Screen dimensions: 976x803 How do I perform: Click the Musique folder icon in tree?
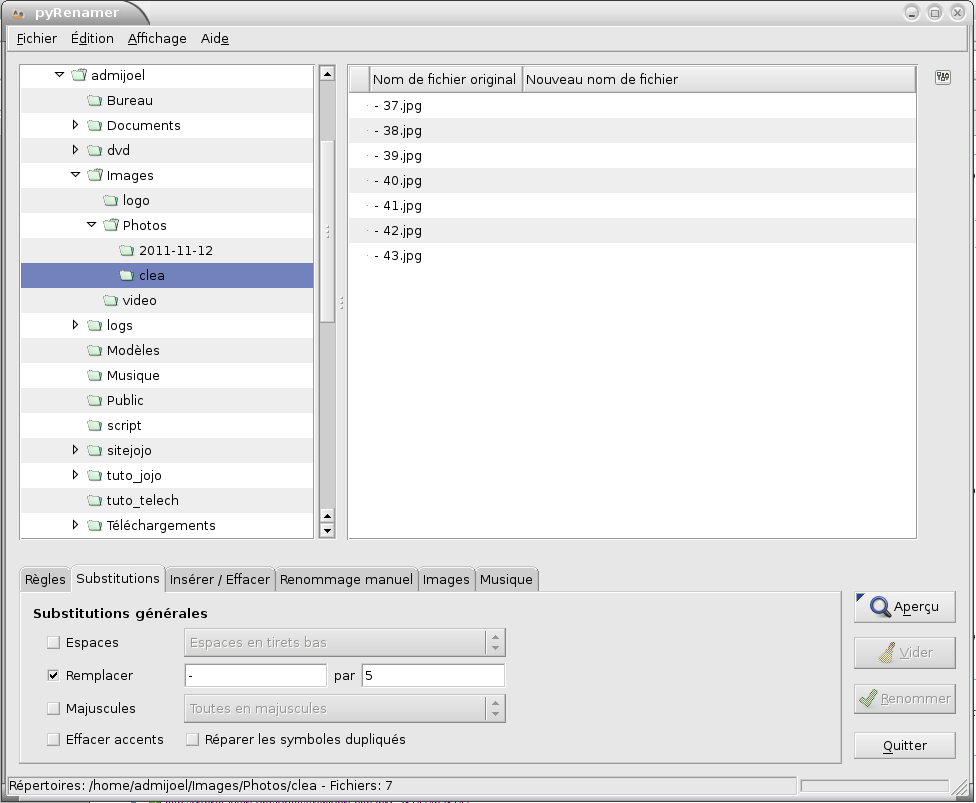click(94, 376)
